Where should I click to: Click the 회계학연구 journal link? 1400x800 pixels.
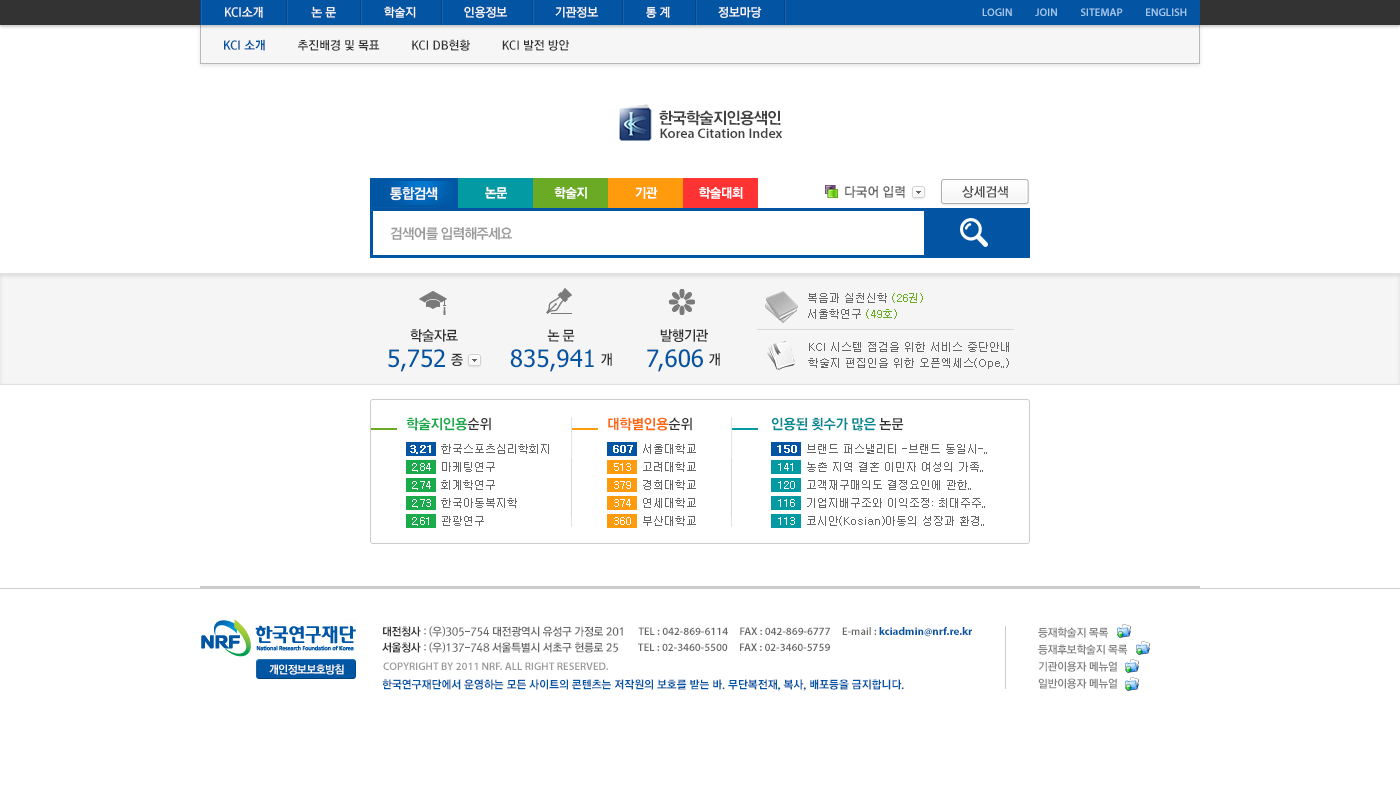click(468, 485)
